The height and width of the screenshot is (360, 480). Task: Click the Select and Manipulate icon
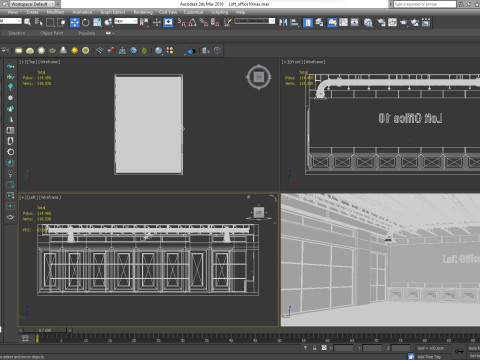pyautogui.click(x=157, y=22)
